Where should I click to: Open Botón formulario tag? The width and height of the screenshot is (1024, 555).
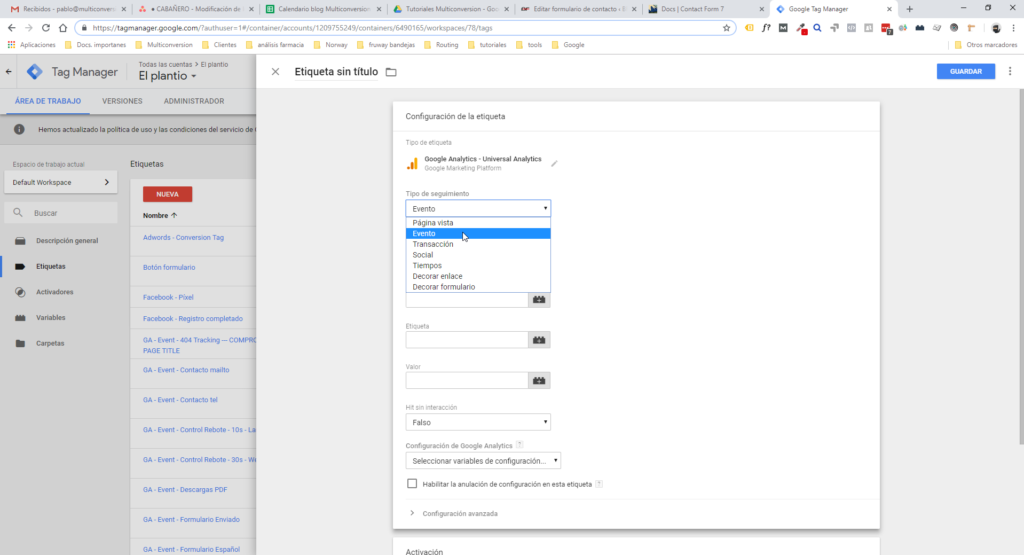[169, 267]
